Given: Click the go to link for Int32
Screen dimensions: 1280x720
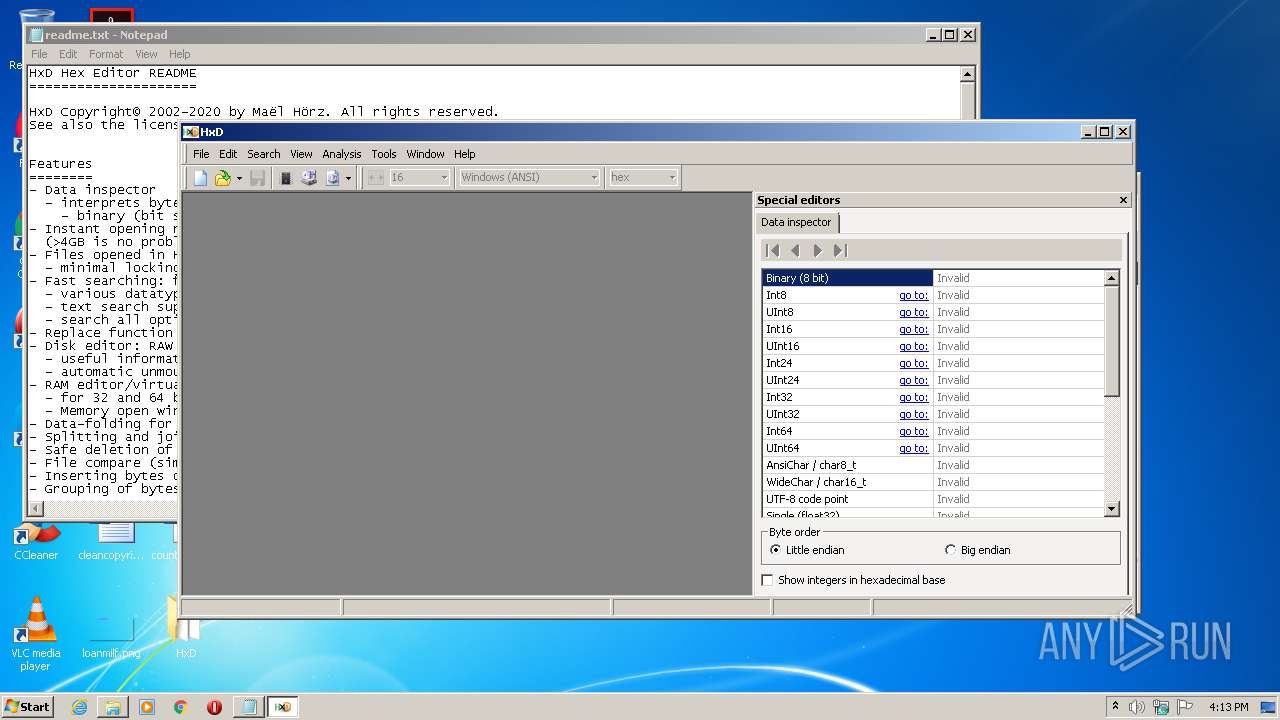Looking at the screenshot, I should pyautogui.click(x=913, y=397).
